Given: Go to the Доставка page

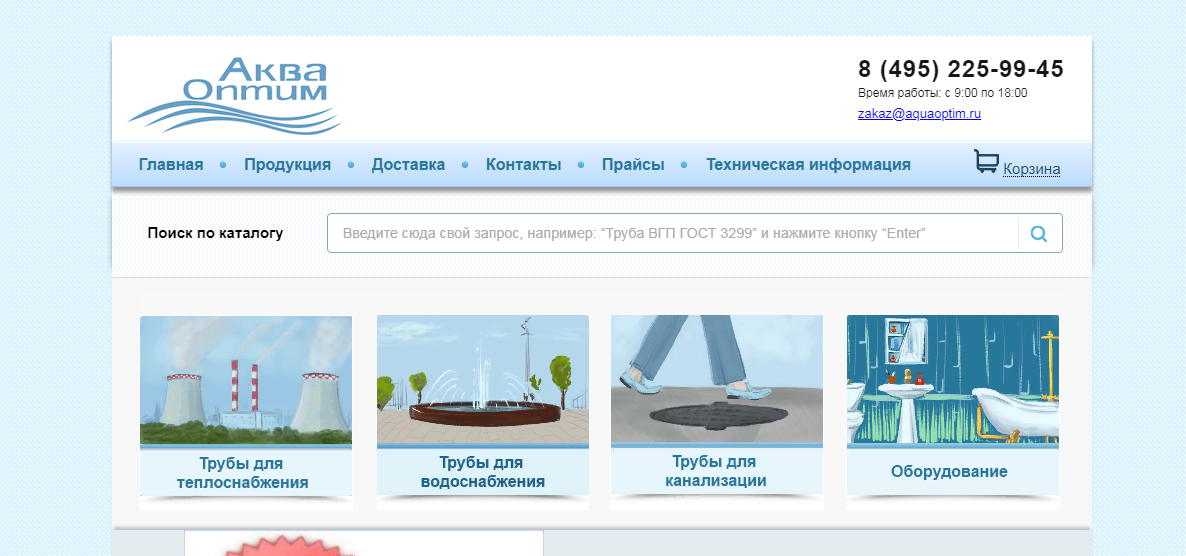Looking at the screenshot, I should 408,165.
